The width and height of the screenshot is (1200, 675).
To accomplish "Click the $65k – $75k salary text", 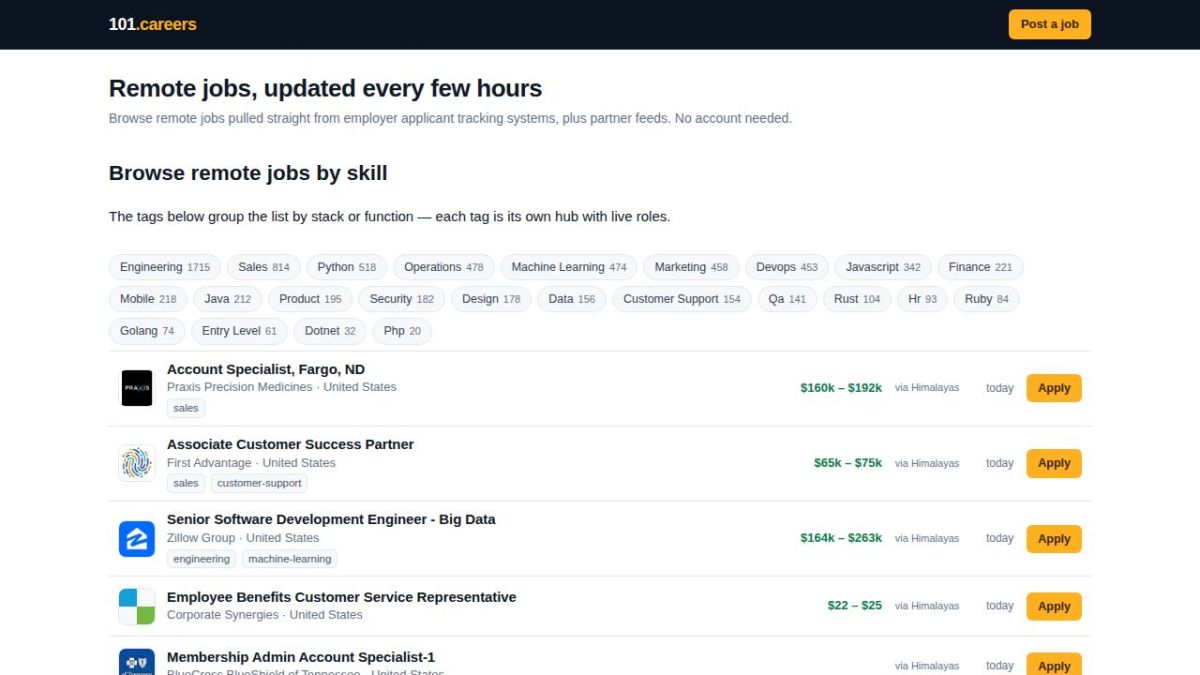I will (848, 463).
